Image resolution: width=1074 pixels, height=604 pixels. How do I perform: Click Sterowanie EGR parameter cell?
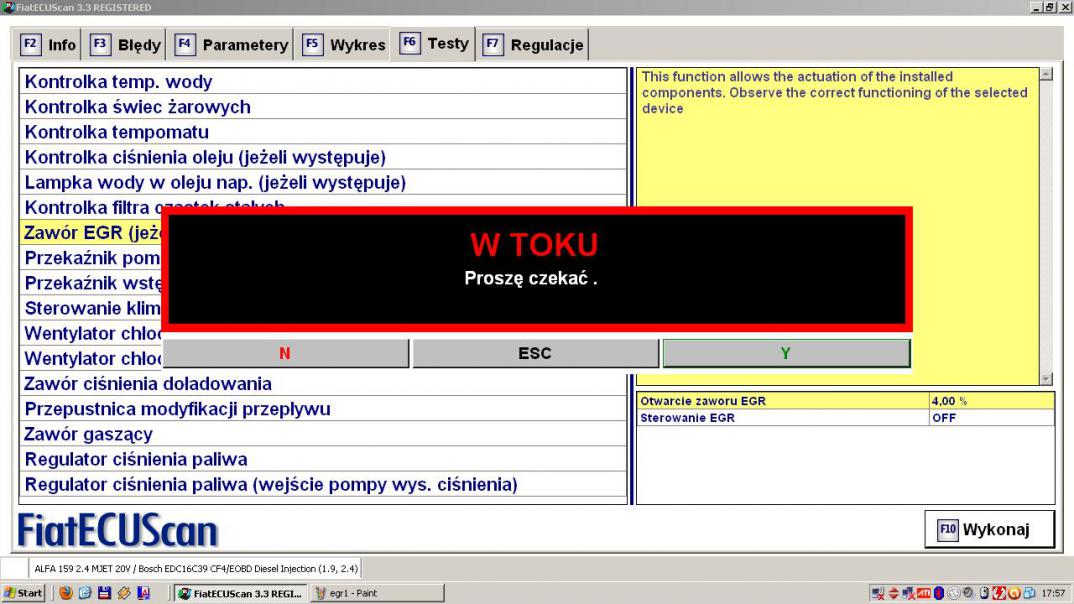[782, 418]
